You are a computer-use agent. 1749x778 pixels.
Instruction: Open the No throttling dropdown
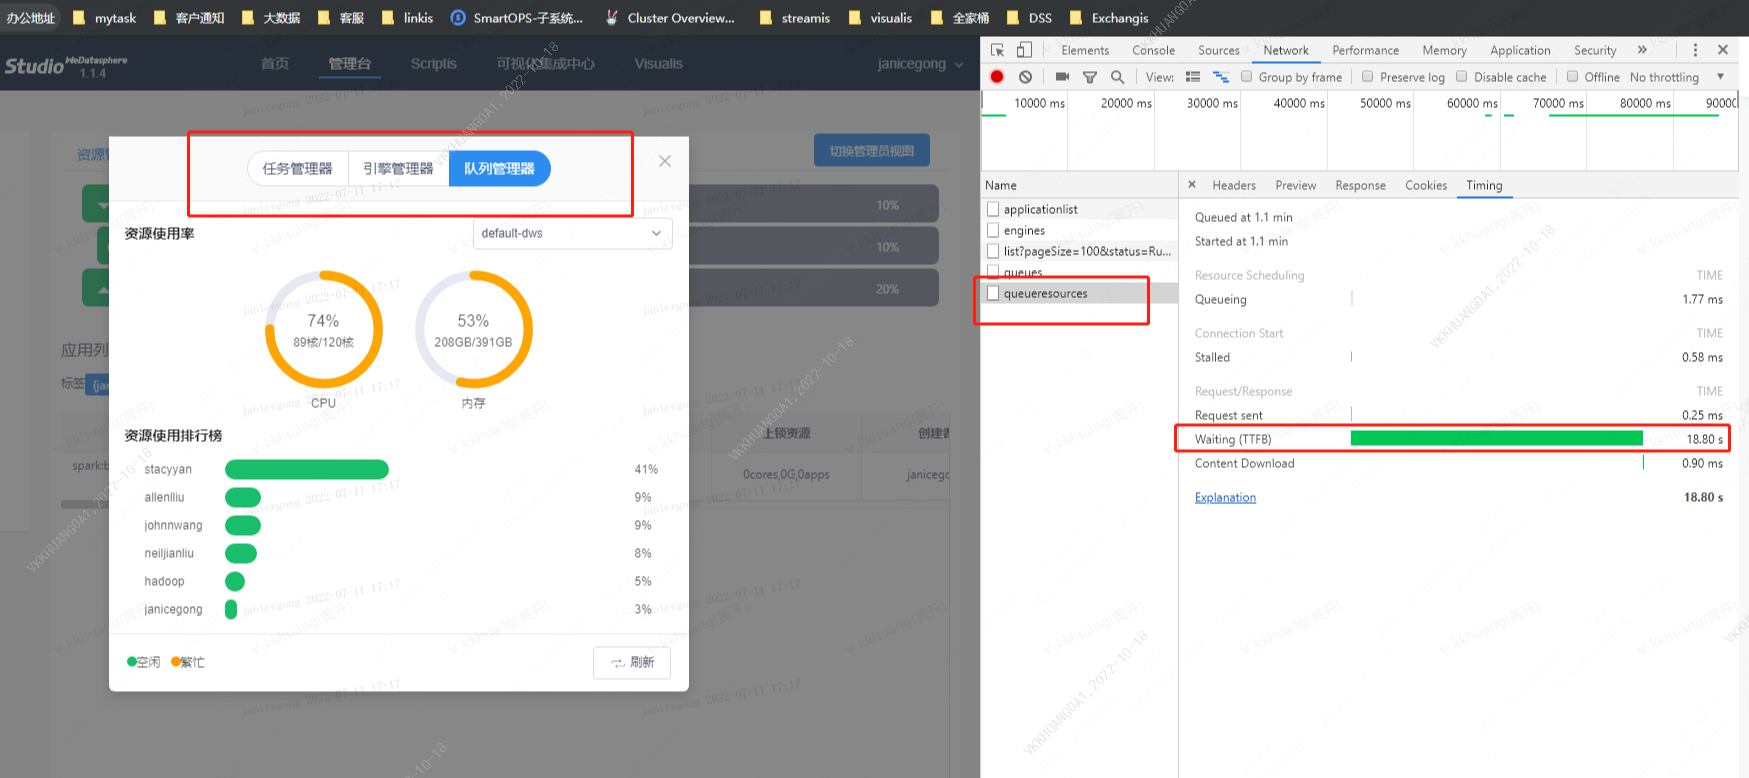pos(1677,77)
